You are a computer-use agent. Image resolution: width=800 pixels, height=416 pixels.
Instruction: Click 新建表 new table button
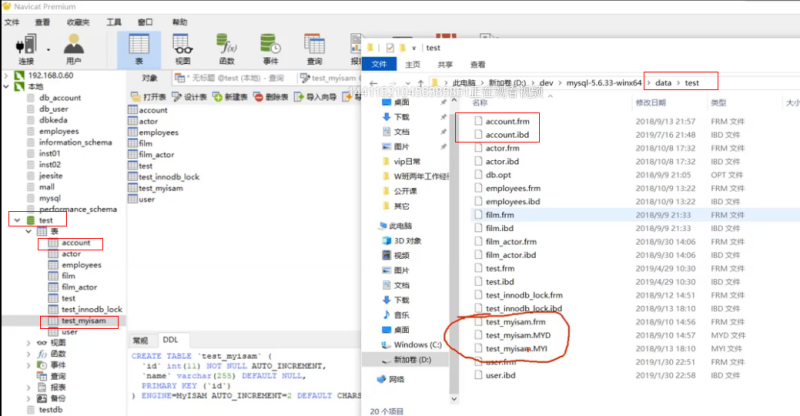point(230,97)
